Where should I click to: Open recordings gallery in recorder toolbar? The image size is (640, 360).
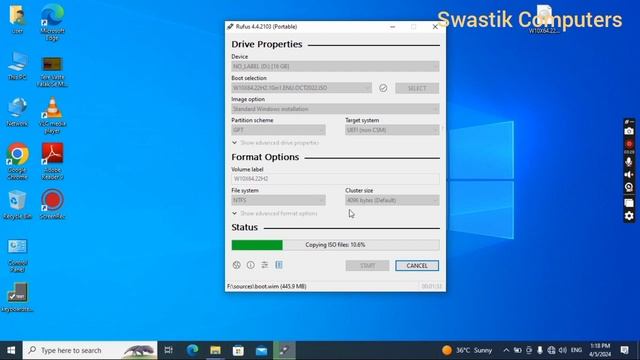(629, 202)
